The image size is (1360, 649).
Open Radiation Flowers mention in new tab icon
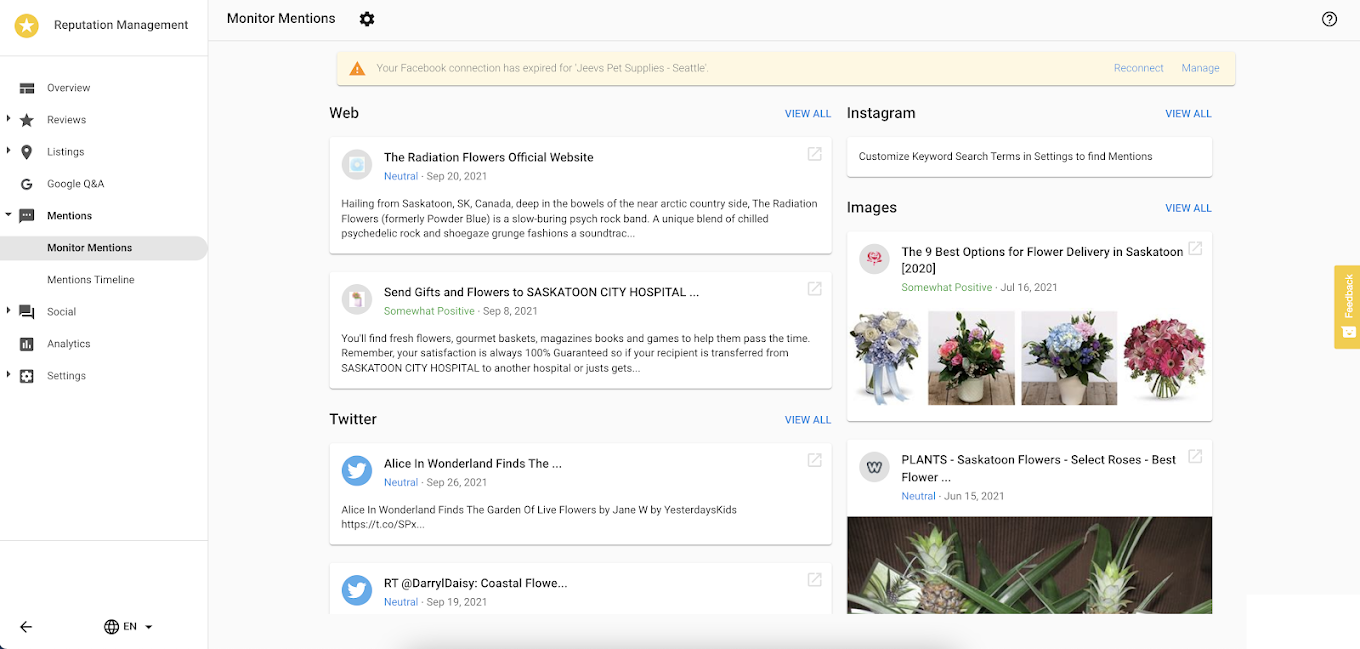[x=815, y=154]
